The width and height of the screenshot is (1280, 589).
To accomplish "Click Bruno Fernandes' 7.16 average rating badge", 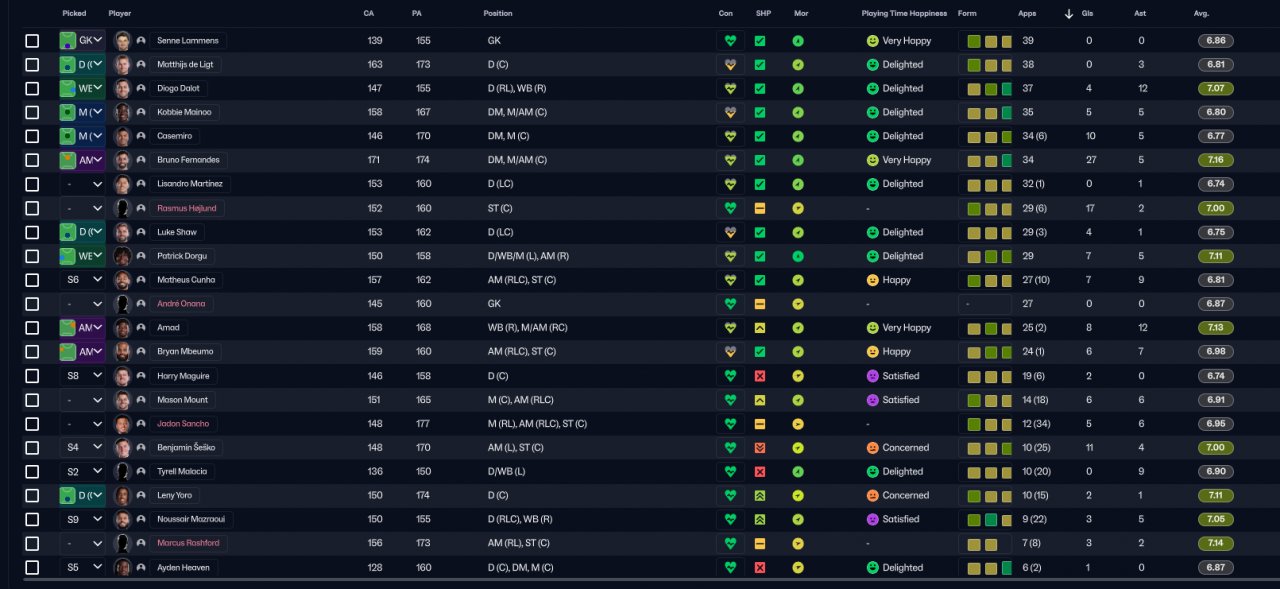I will tap(1215, 161).
